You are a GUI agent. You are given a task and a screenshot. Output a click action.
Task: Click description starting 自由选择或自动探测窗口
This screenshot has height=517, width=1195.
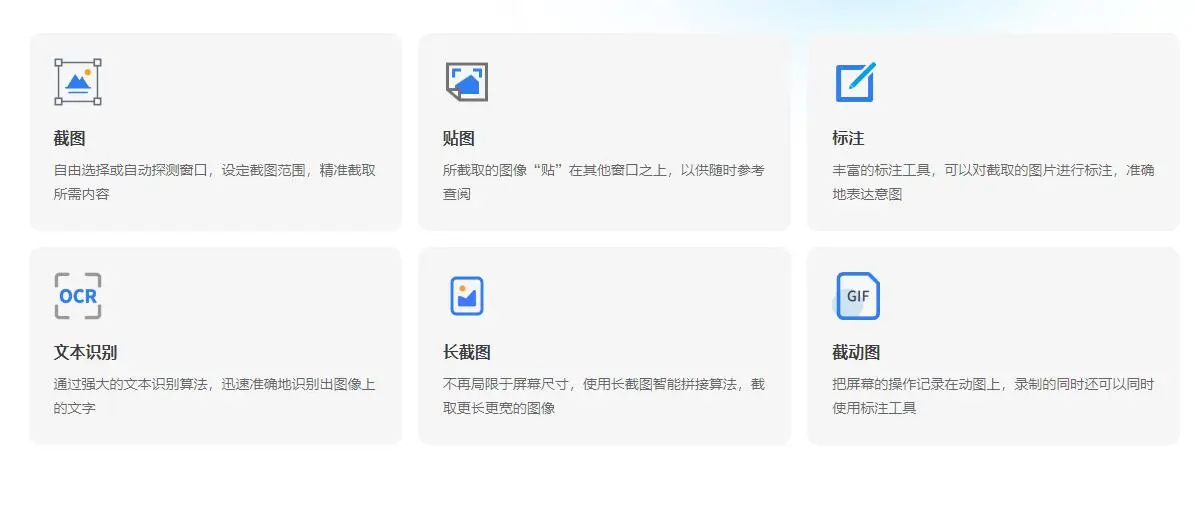(x=215, y=182)
